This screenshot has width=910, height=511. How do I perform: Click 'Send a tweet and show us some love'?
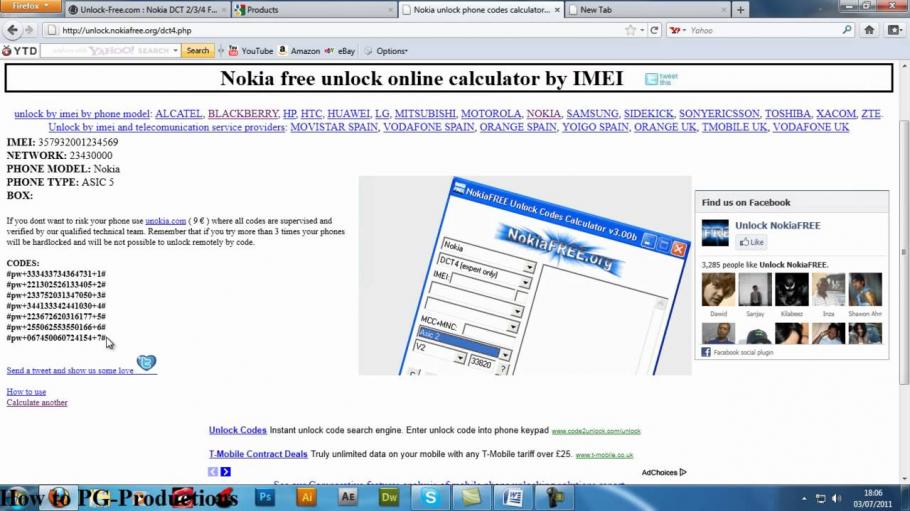point(70,370)
